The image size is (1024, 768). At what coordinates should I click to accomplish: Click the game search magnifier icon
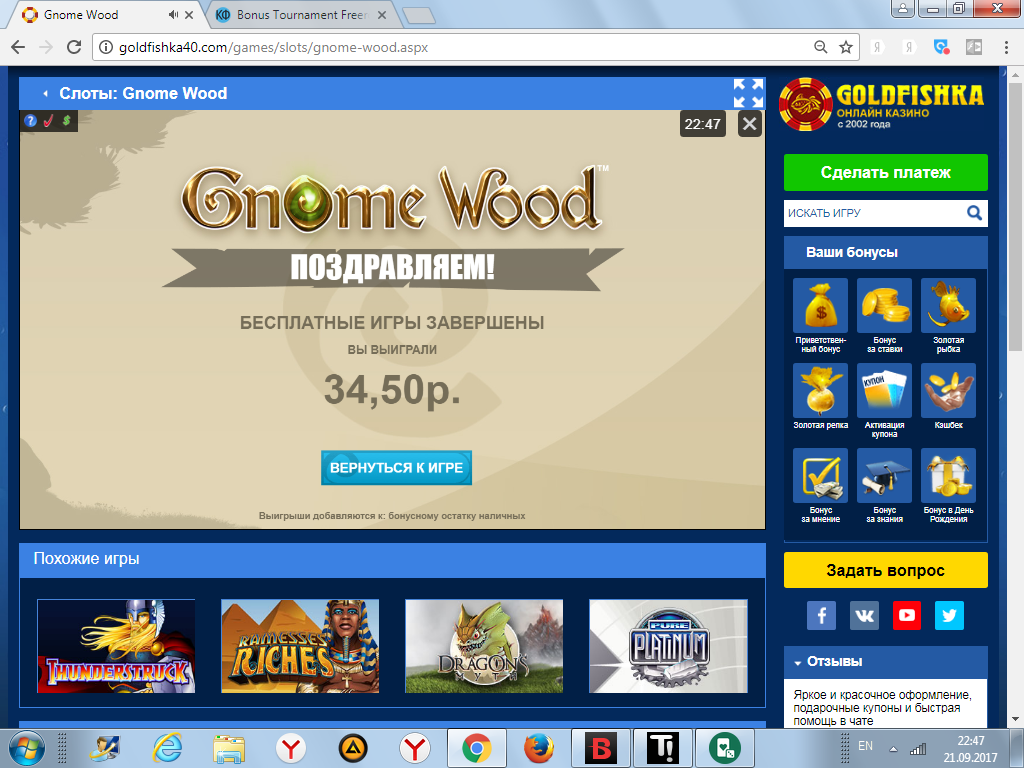[x=974, y=213]
